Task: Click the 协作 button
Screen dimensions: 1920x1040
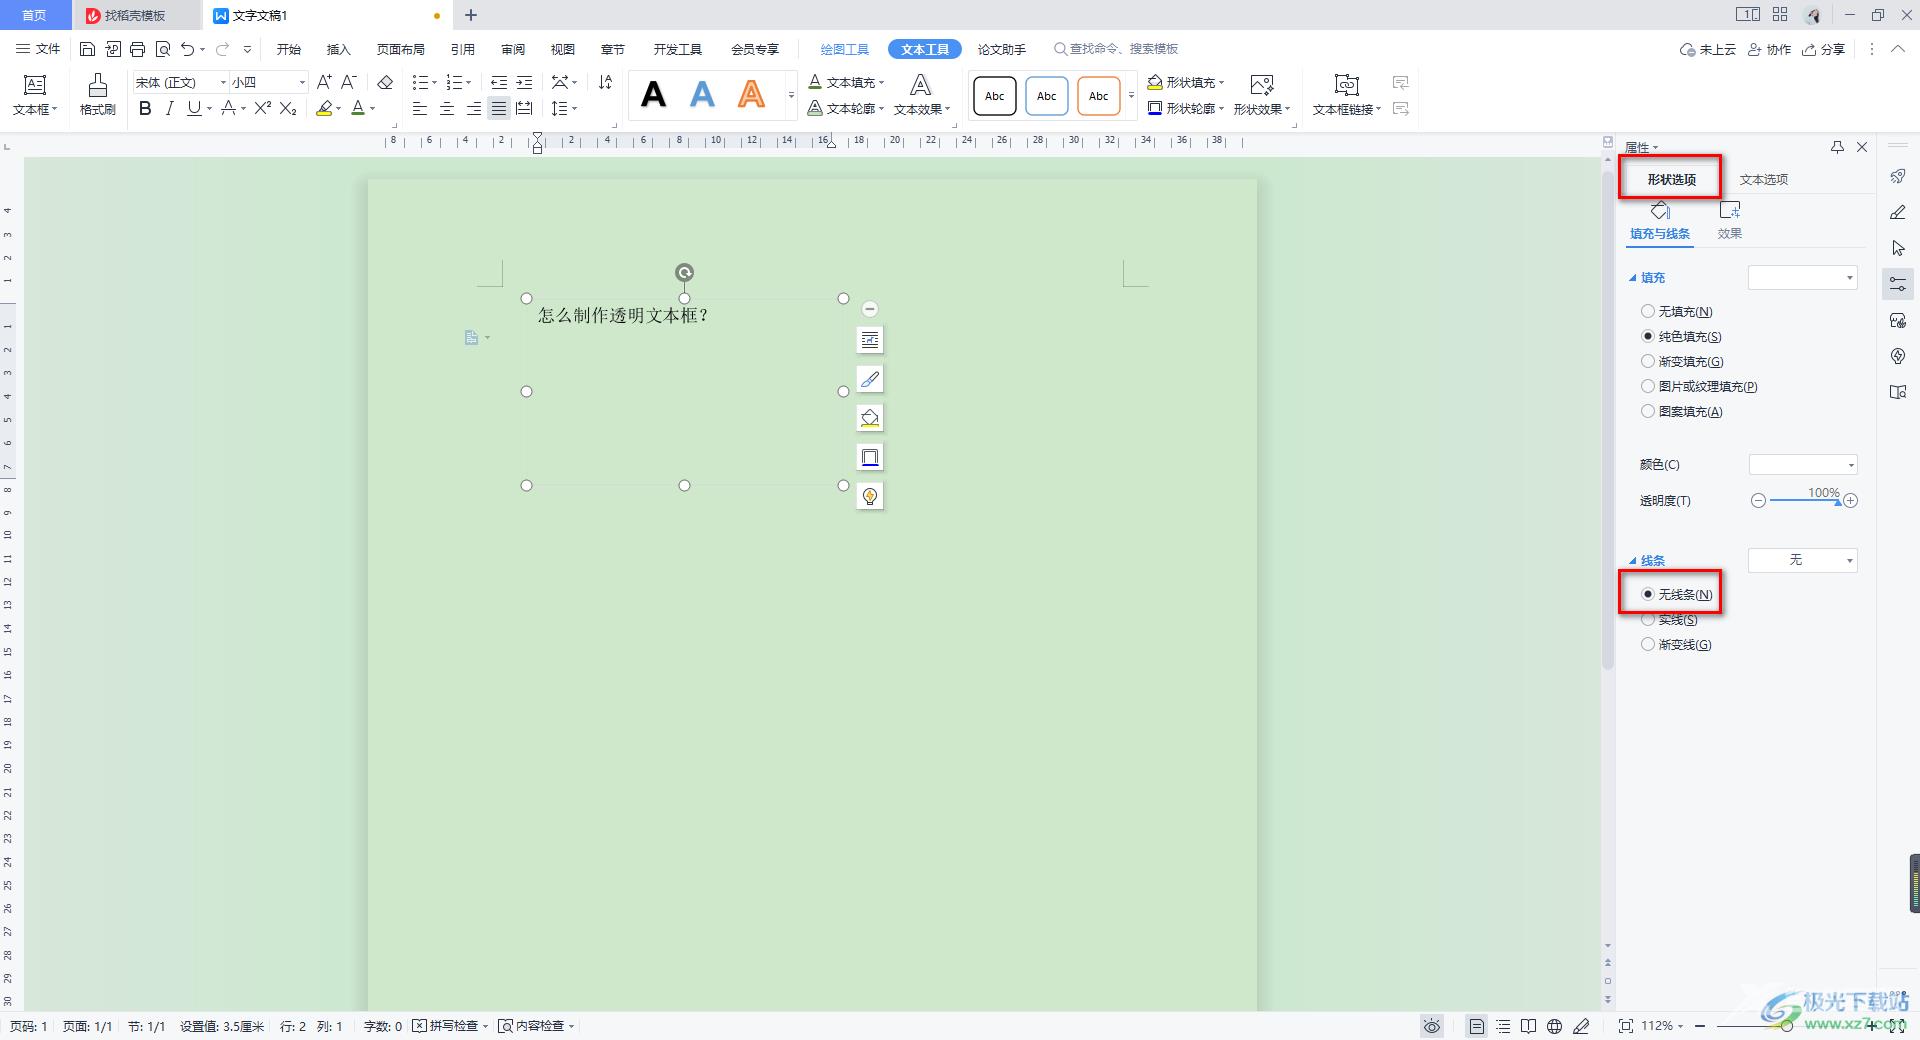Action: [1769, 49]
